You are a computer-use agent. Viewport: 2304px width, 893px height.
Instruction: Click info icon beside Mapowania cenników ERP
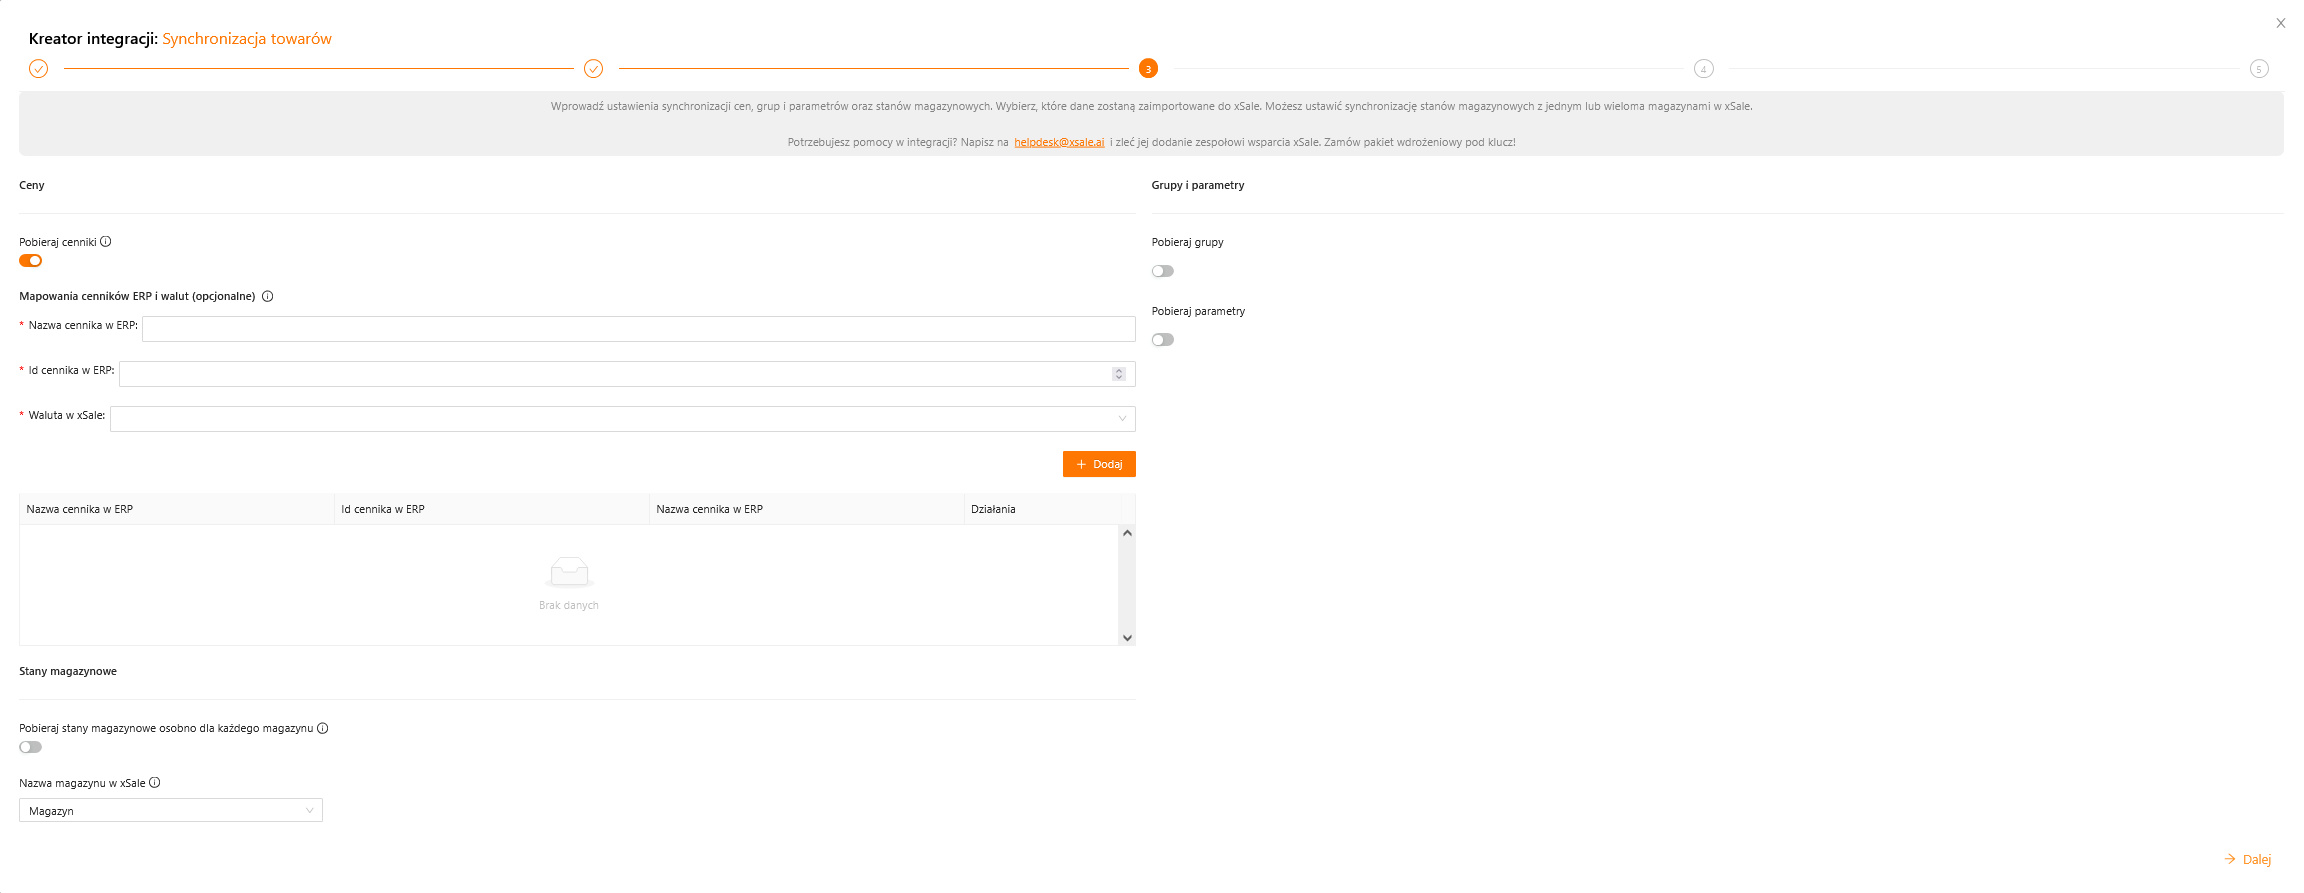pos(268,296)
